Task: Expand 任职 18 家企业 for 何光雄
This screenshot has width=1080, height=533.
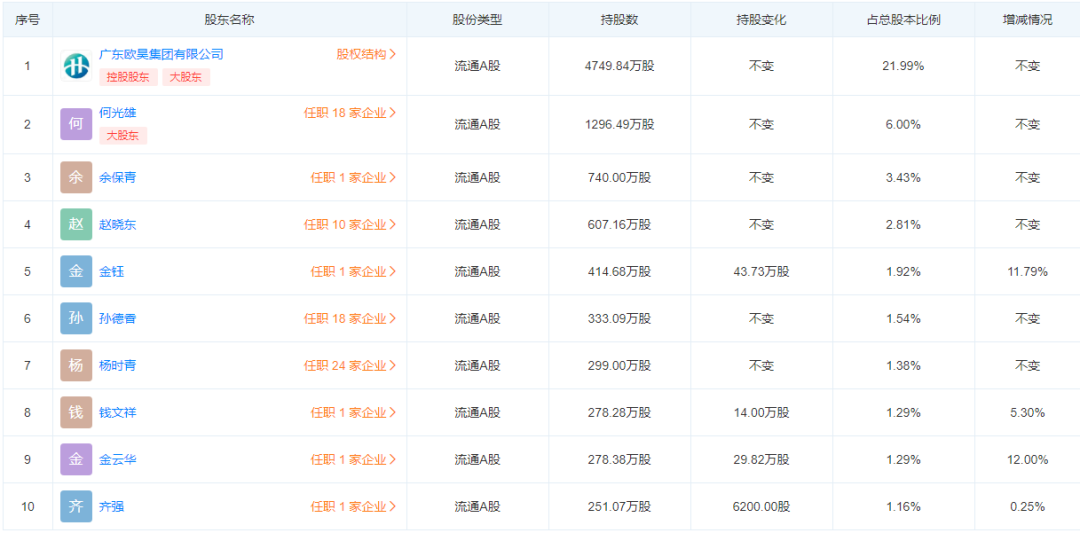Action: [351, 113]
